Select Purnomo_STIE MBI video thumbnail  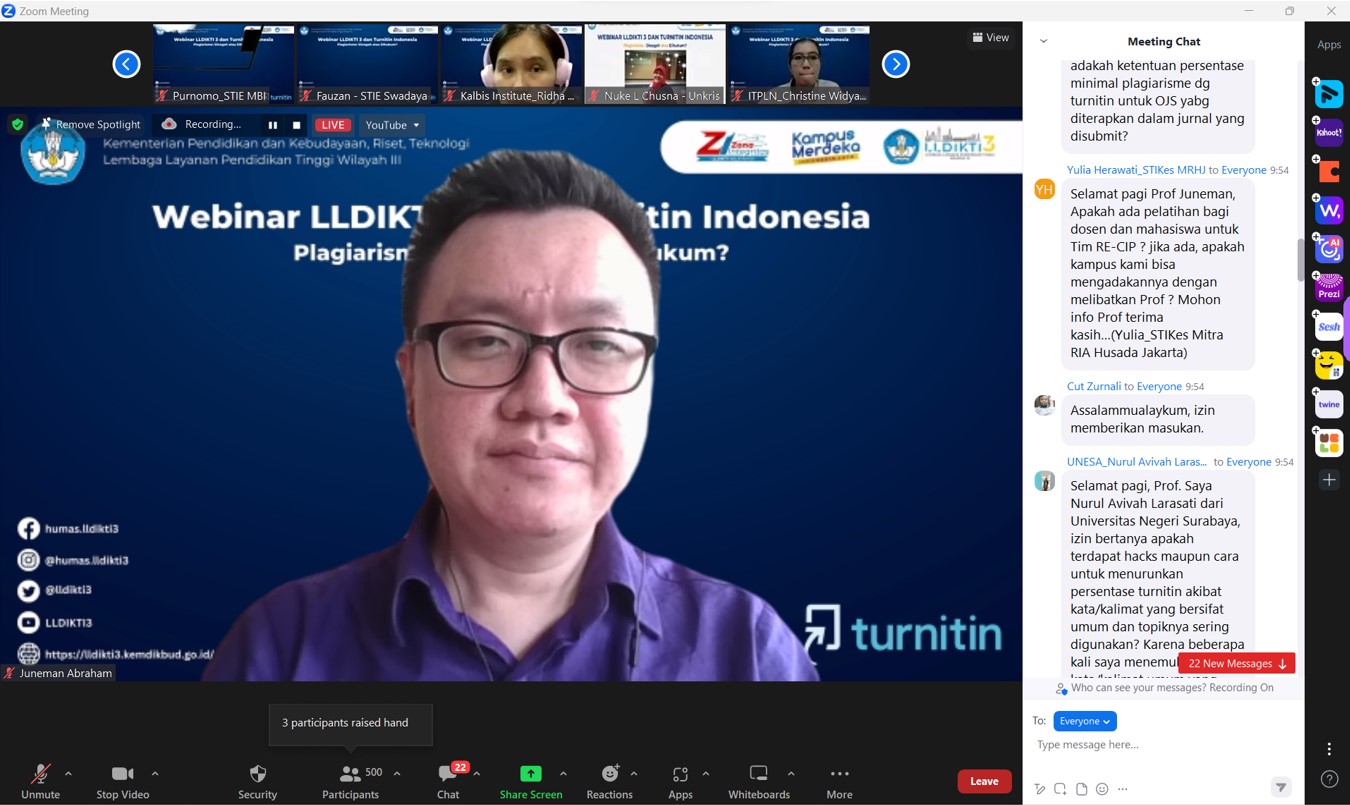tap(224, 64)
